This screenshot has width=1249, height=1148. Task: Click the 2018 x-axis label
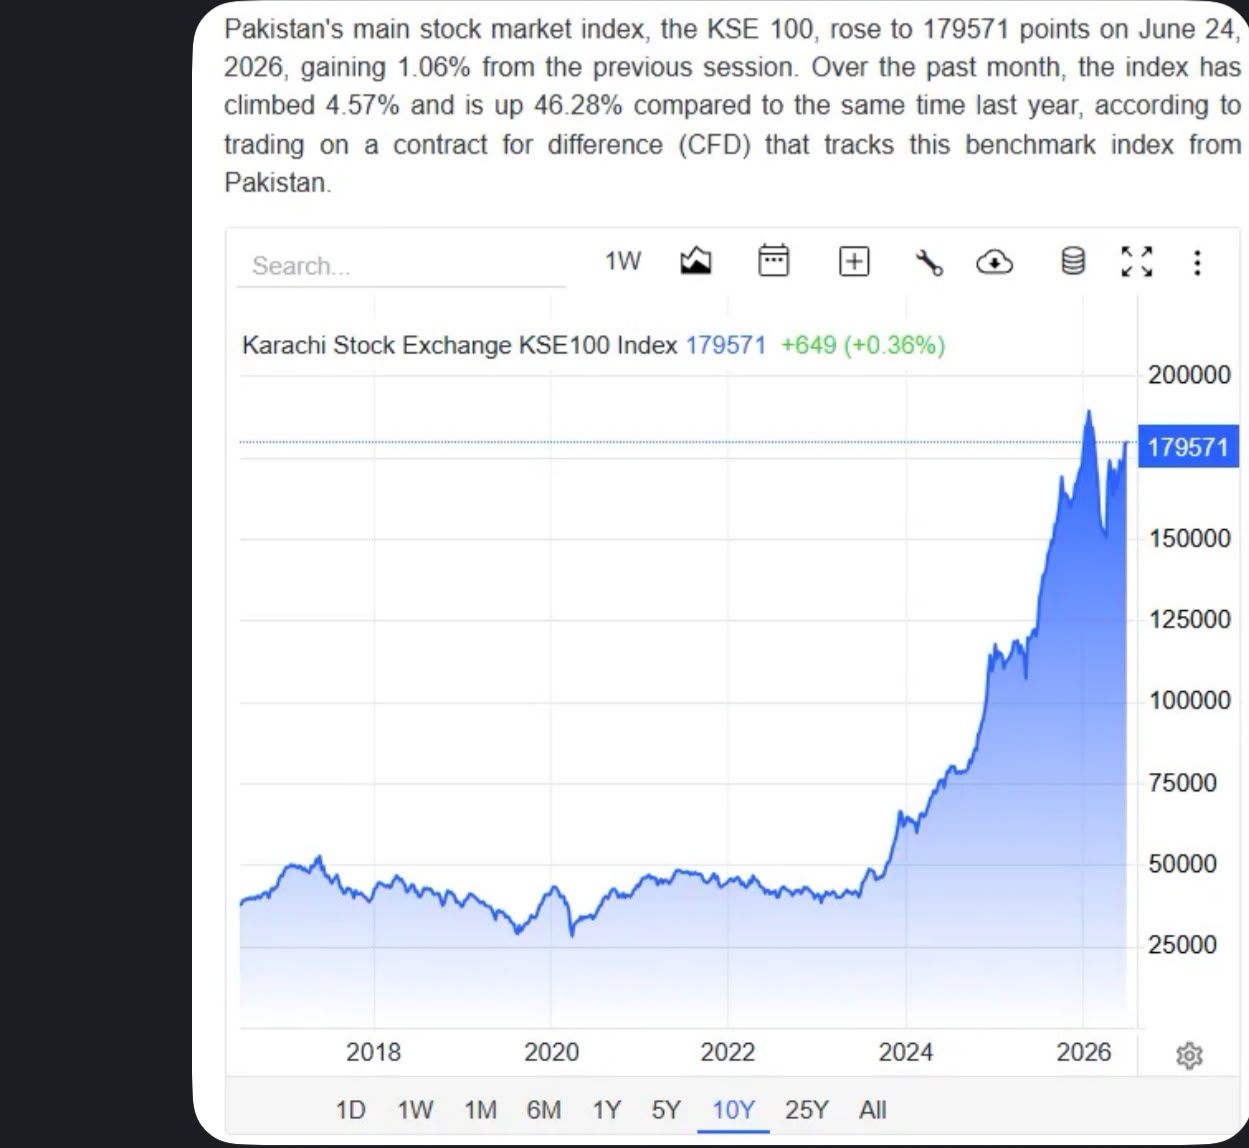pos(373,1052)
